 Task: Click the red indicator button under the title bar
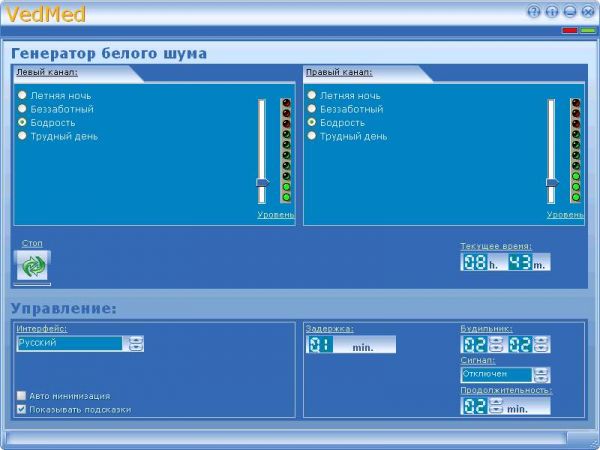569,31
